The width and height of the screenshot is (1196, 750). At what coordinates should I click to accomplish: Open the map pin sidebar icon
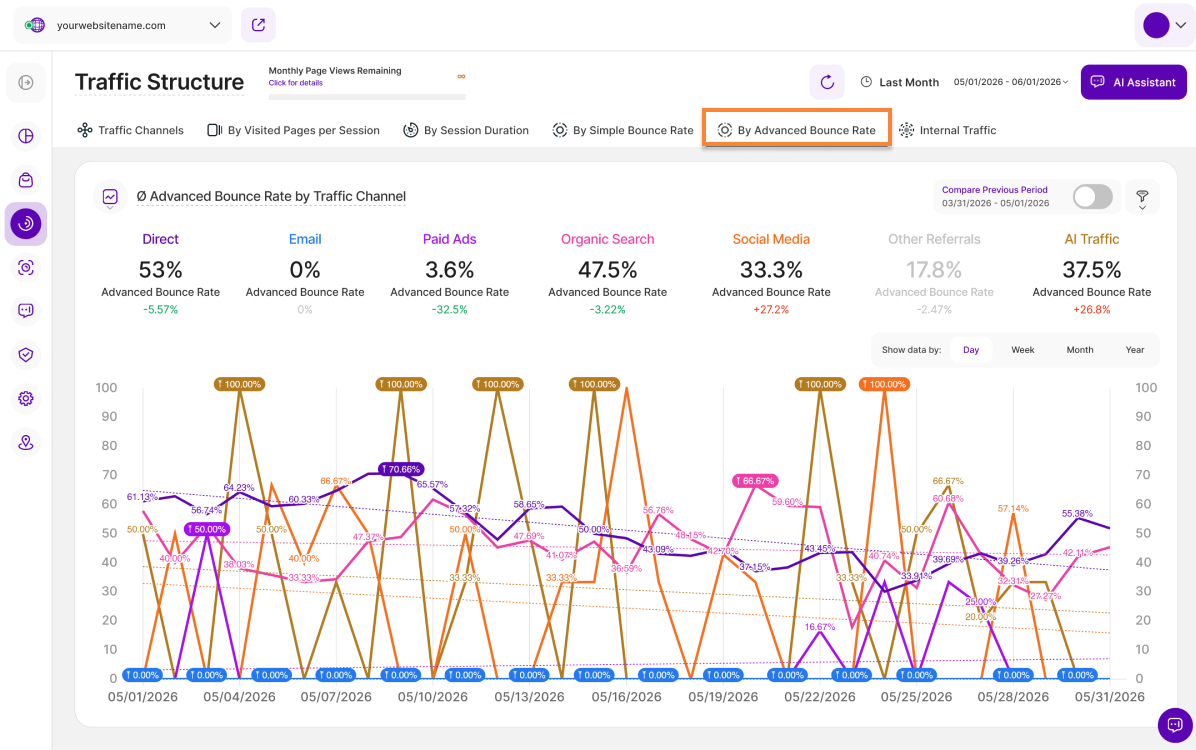pyautogui.click(x=26, y=443)
